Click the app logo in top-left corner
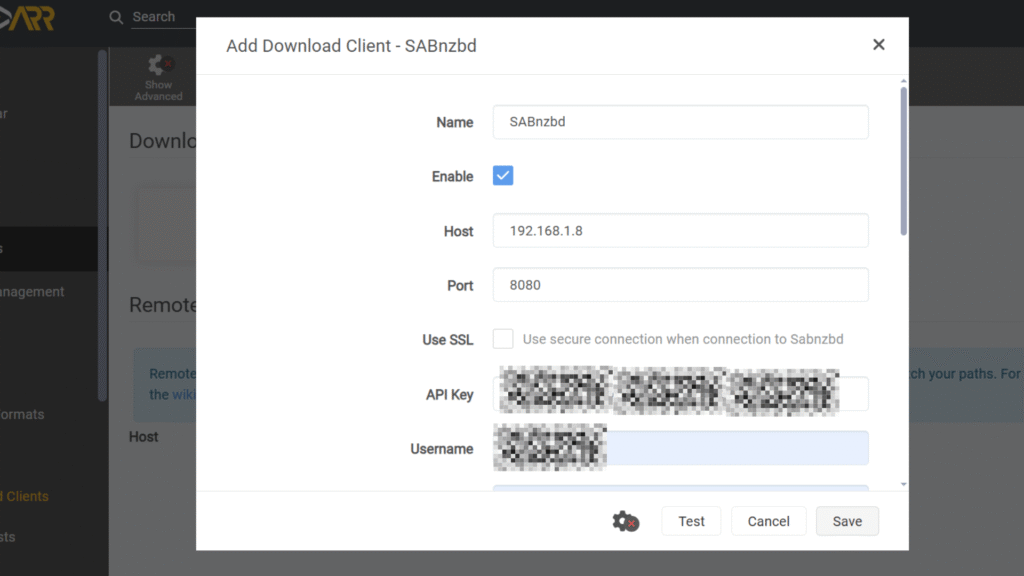The height and width of the screenshot is (576, 1024). 28,18
